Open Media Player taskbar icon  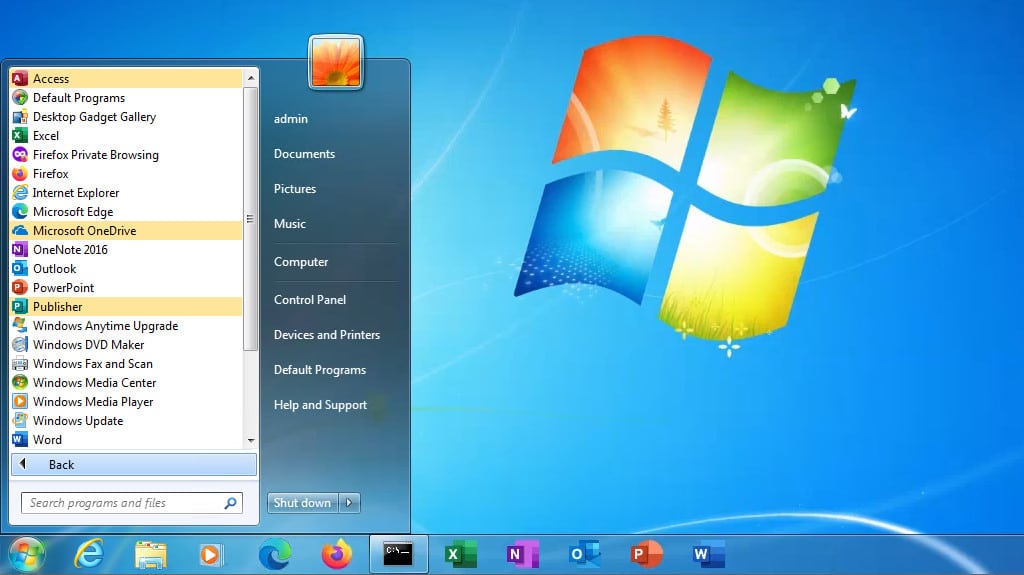tap(210, 555)
